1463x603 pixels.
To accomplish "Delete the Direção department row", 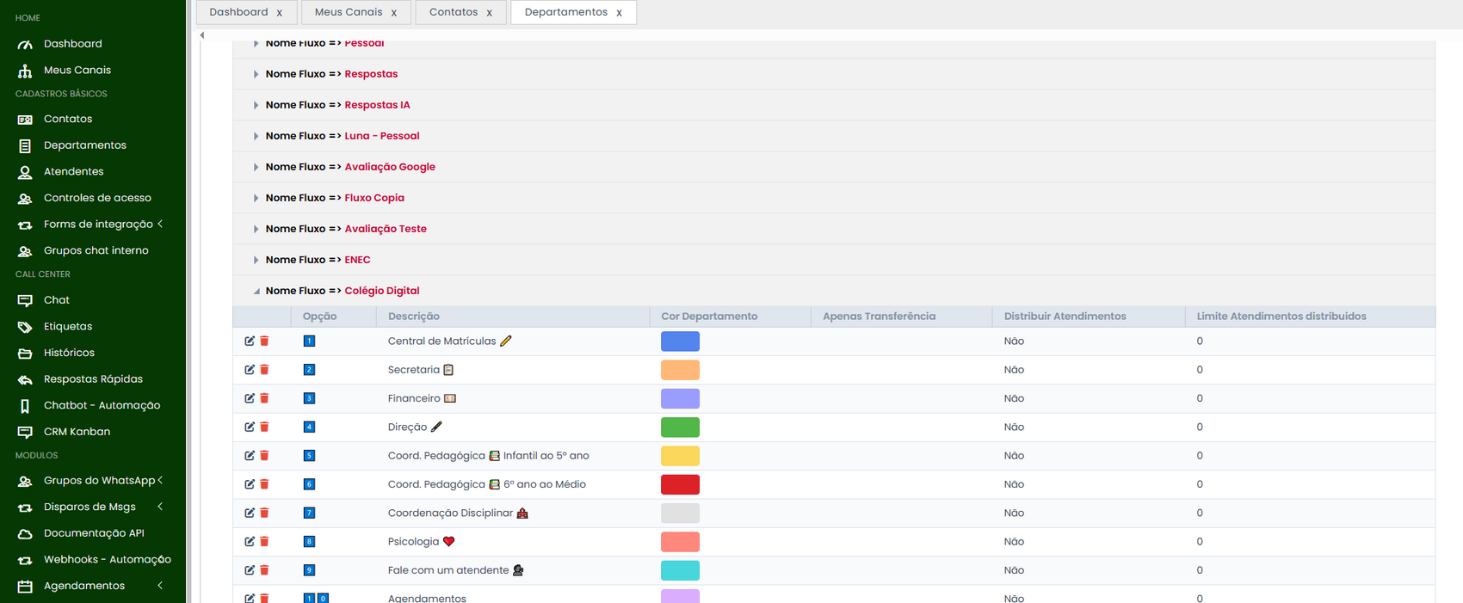I will click(264, 427).
